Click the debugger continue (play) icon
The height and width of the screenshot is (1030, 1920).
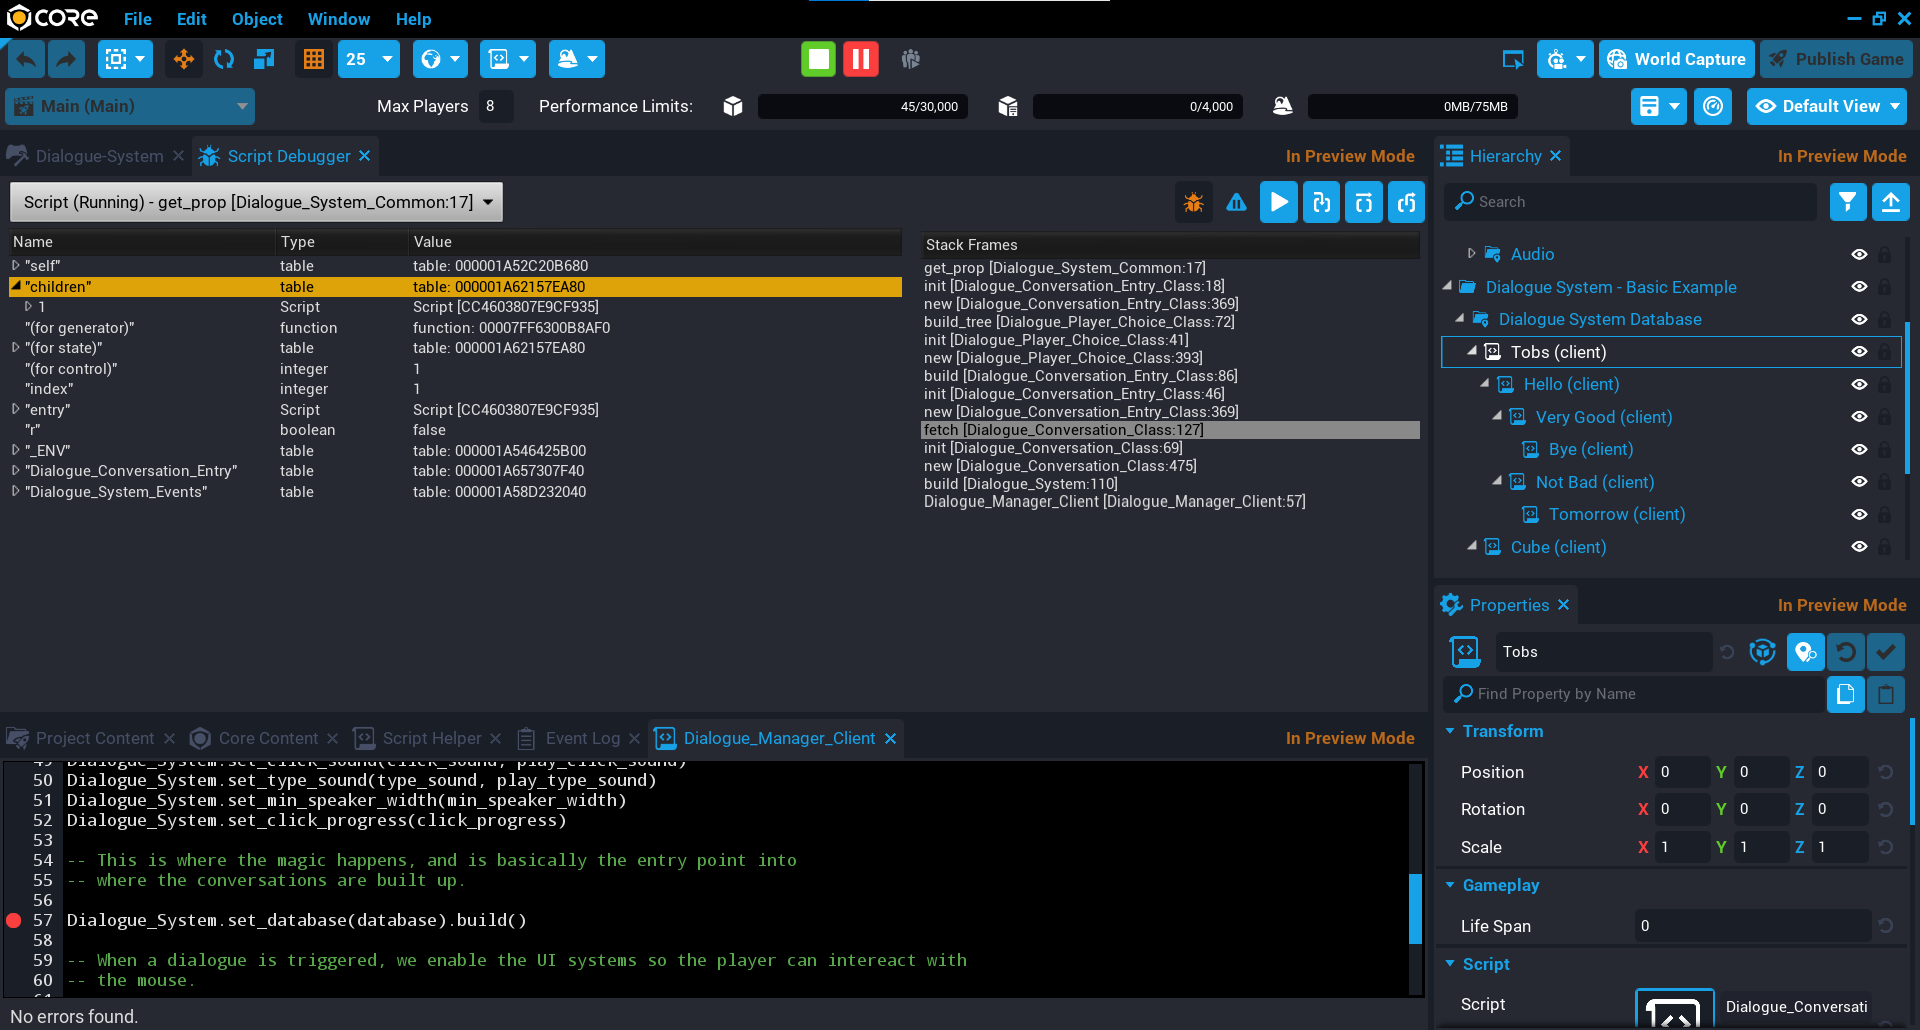click(x=1278, y=203)
